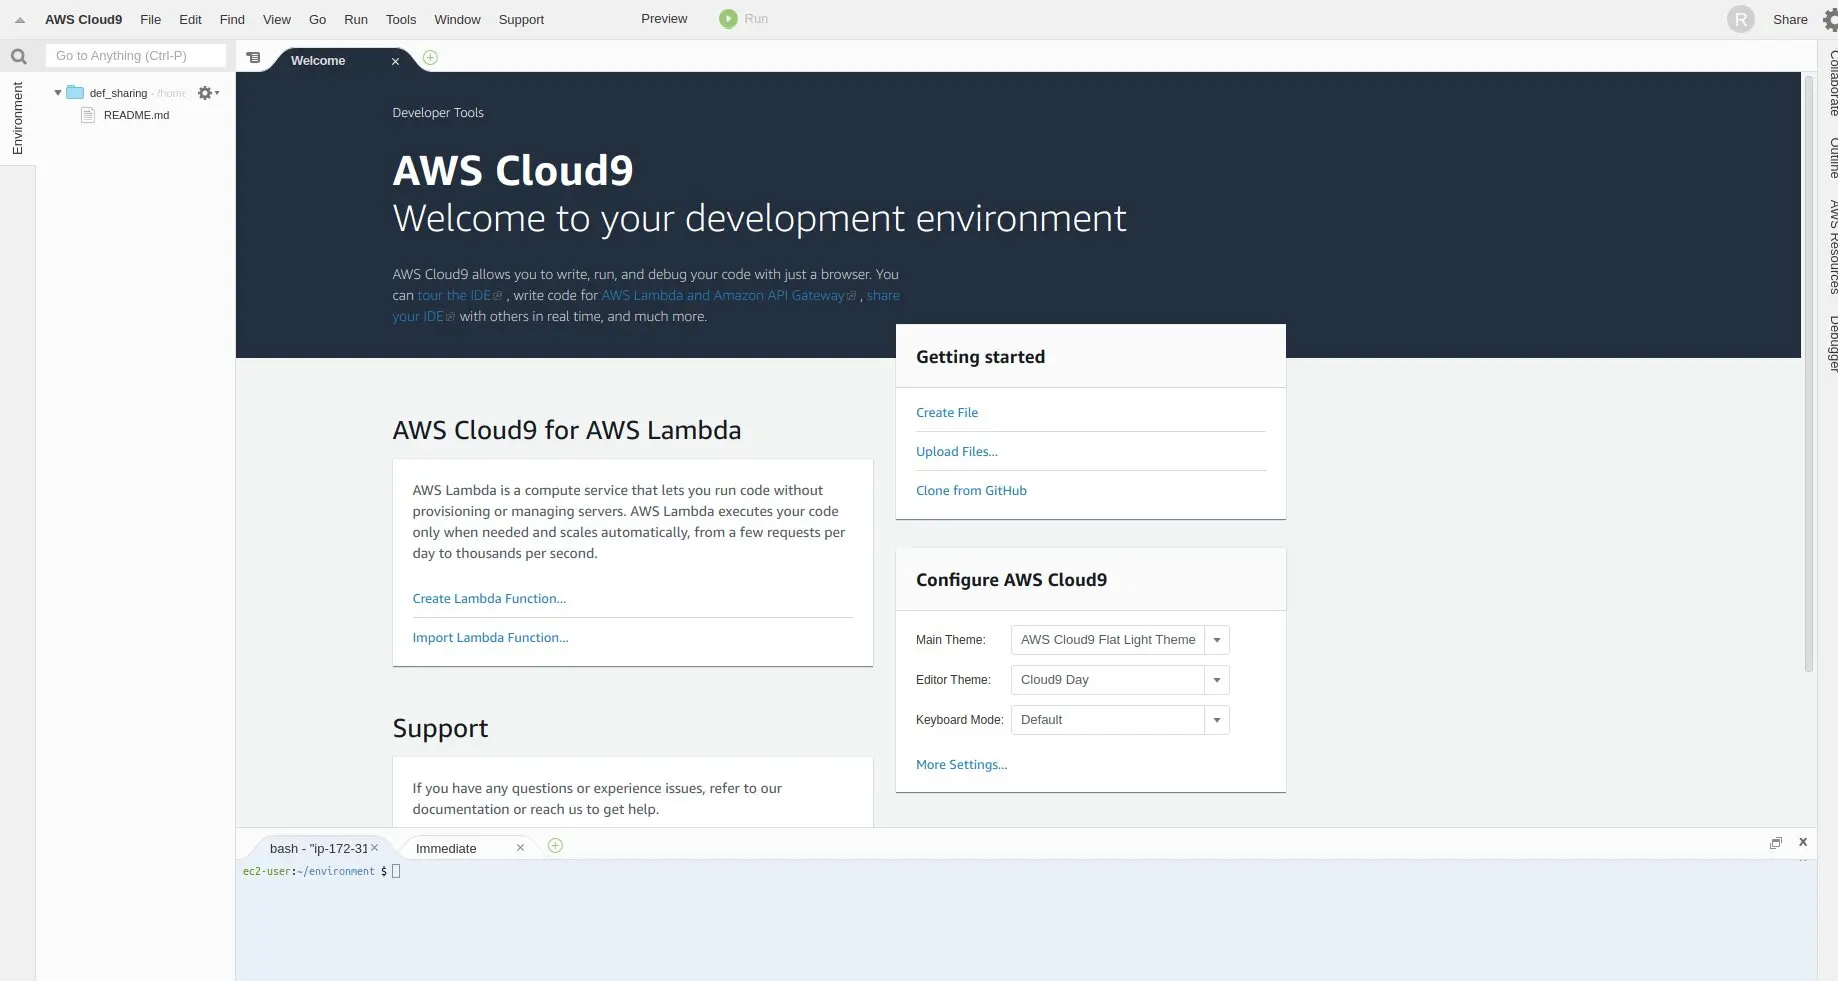Image resolution: width=1838 pixels, height=981 pixels.
Task: Switch to the Immediate tab
Action: point(446,848)
